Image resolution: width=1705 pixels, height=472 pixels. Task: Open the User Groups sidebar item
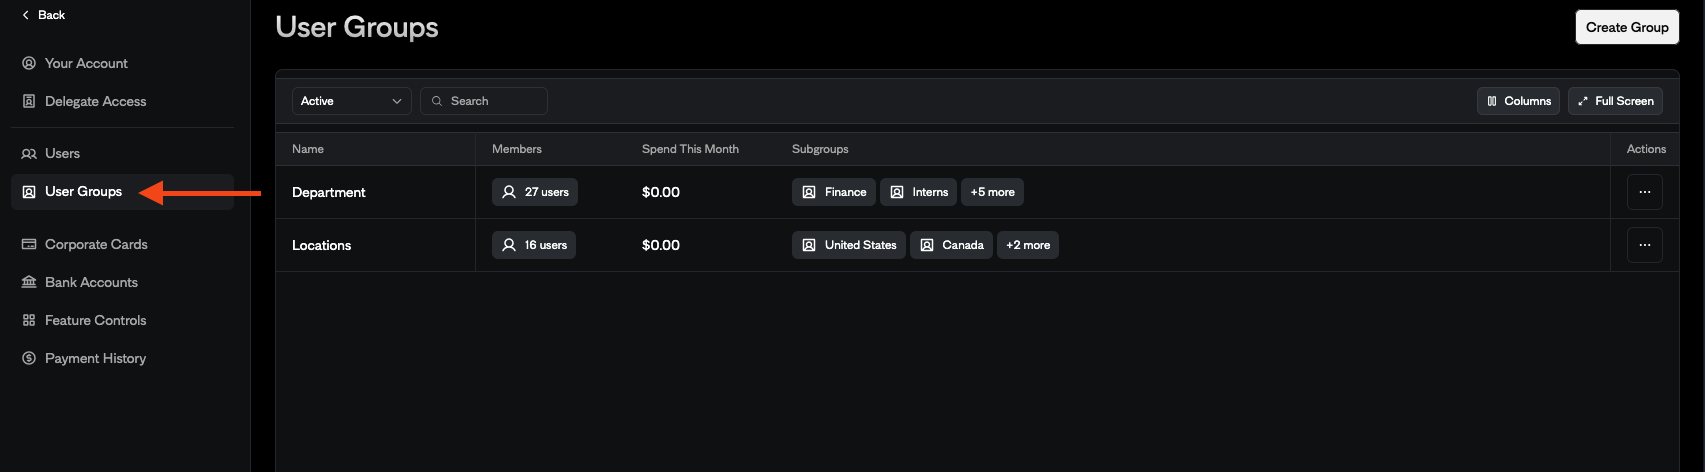pos(84,191)
